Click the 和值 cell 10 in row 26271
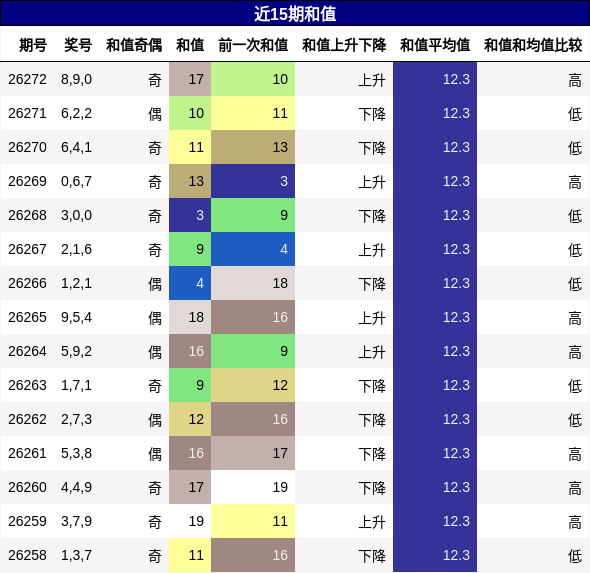 tap(190, 113)
